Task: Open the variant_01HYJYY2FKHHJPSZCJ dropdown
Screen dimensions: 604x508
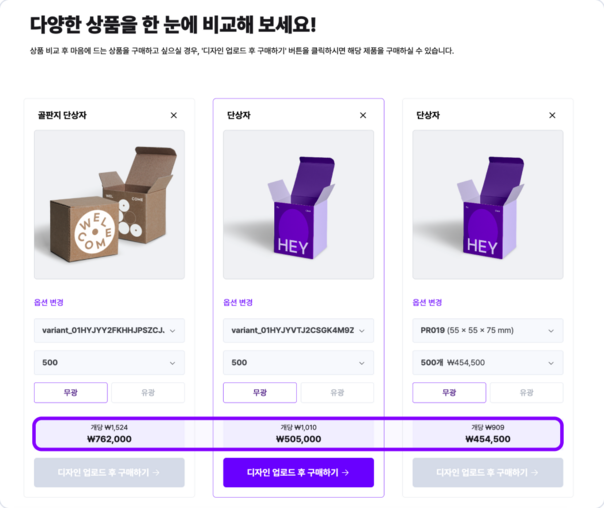Action: [x=109, y=330]
